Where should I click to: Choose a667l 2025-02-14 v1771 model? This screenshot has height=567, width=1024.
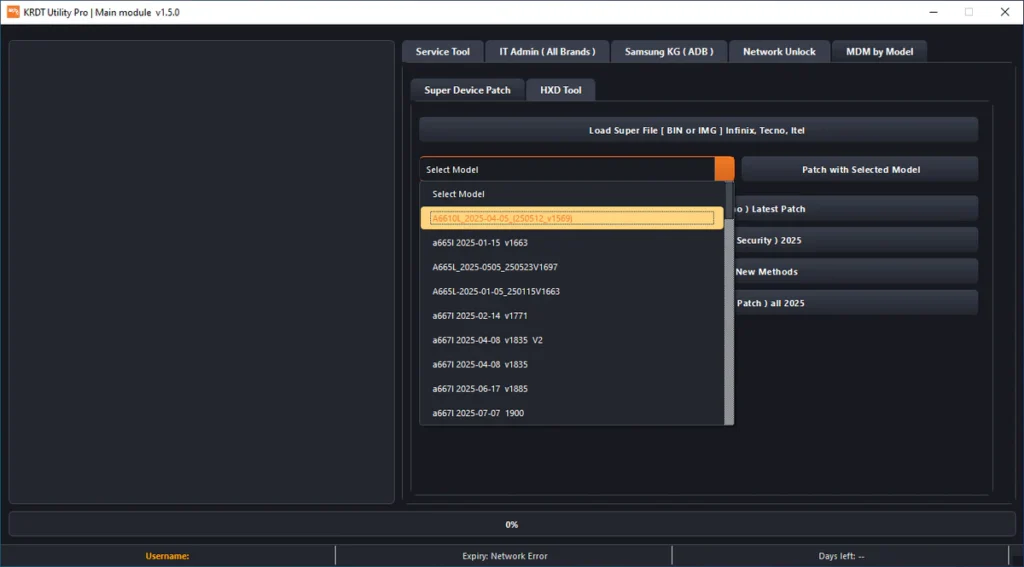(x=479, y=316)
